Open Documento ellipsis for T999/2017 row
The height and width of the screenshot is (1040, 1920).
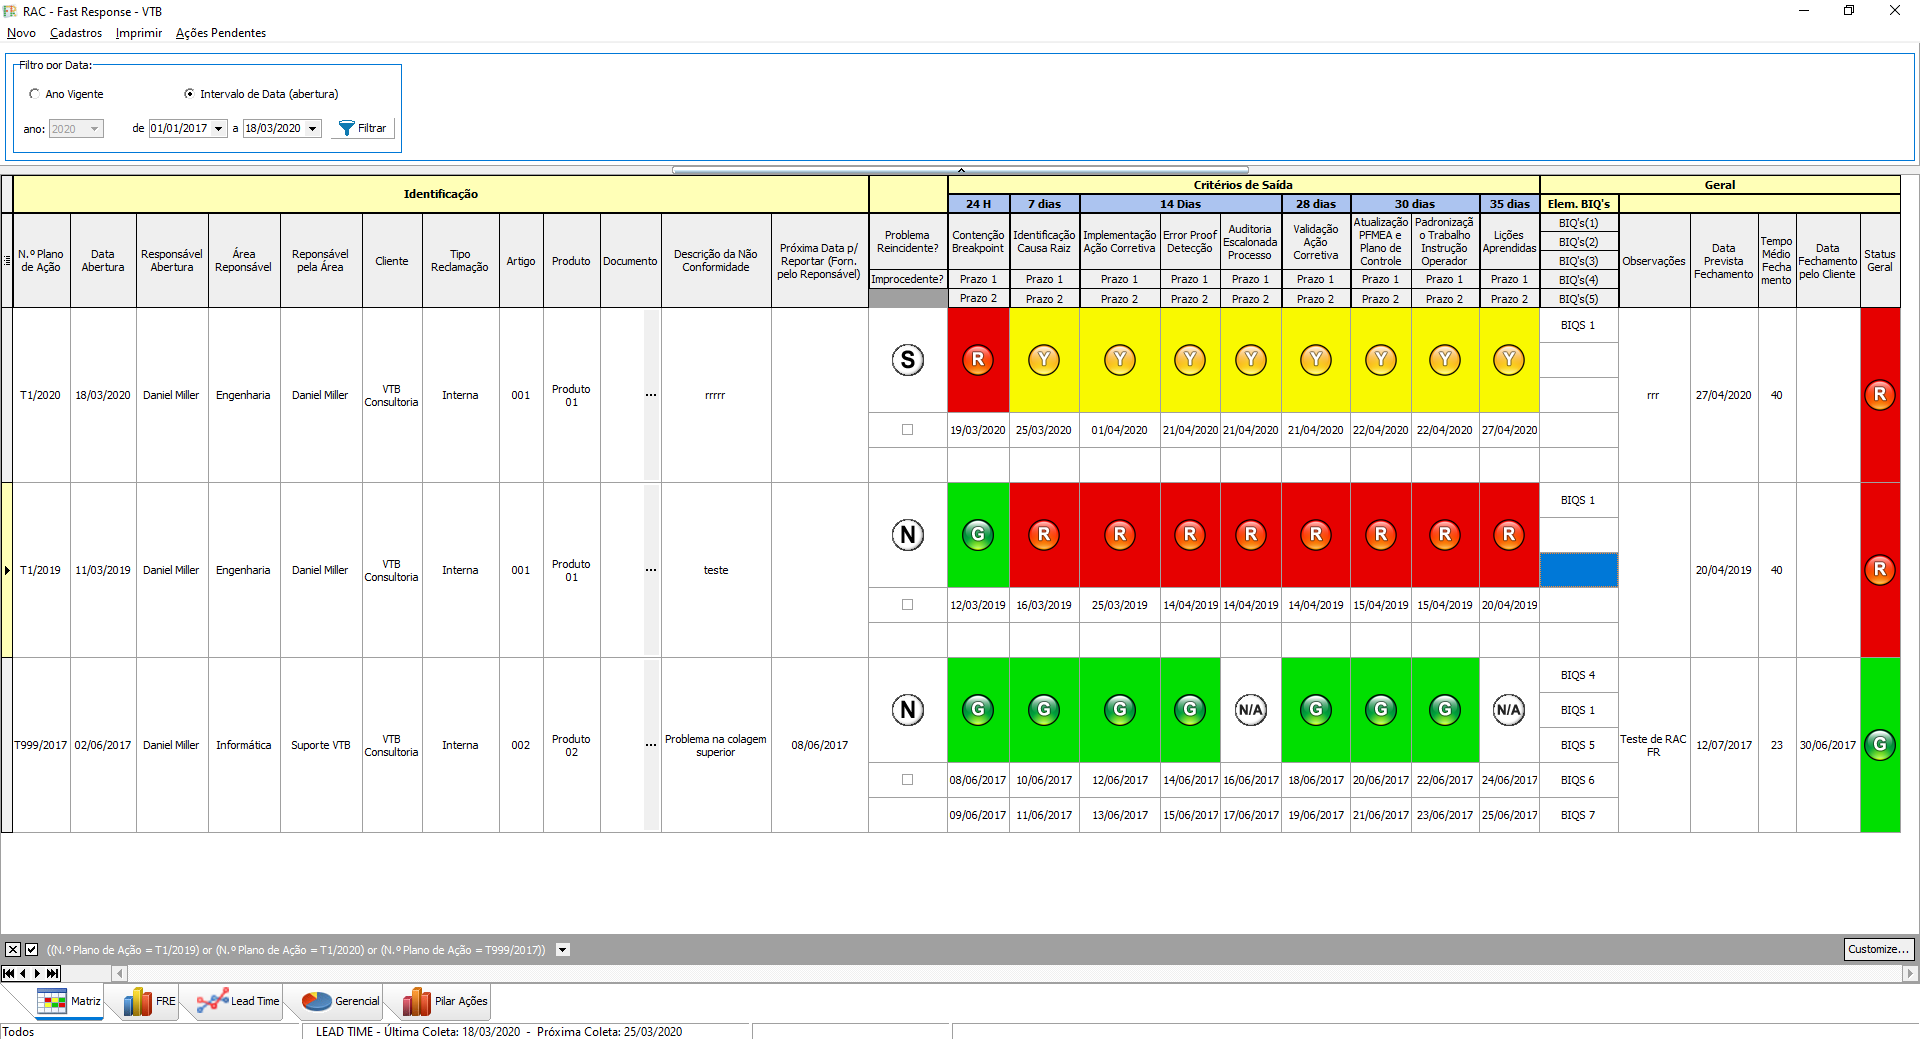click(x=651, y=745)
